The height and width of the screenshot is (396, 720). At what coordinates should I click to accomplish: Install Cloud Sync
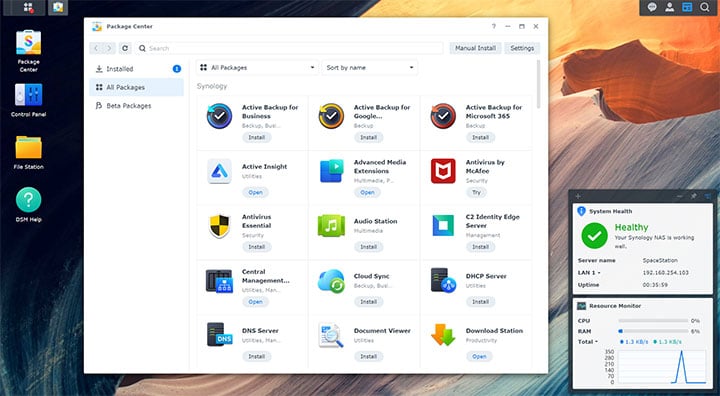tap(368, 302)
